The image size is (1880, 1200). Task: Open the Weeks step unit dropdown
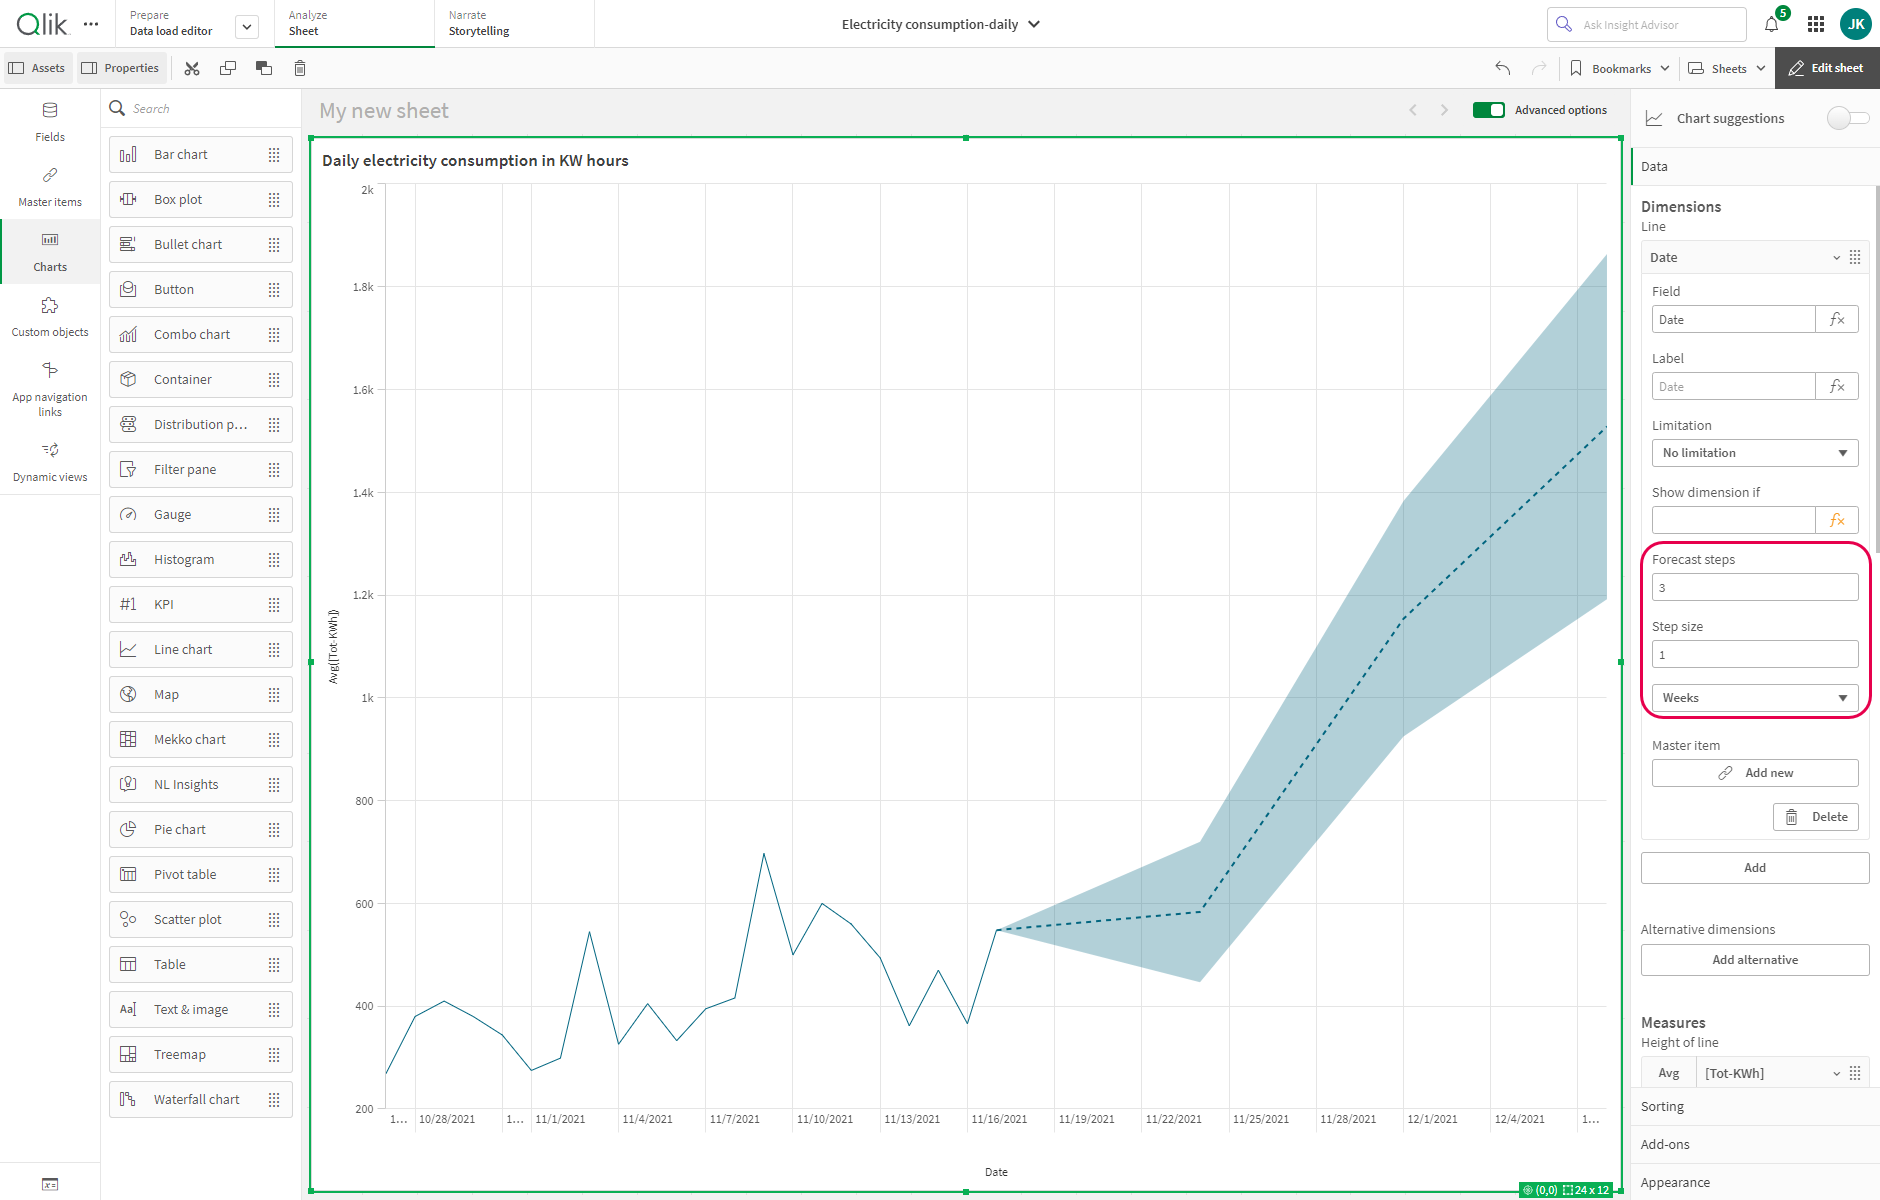tap(1754, 698)
